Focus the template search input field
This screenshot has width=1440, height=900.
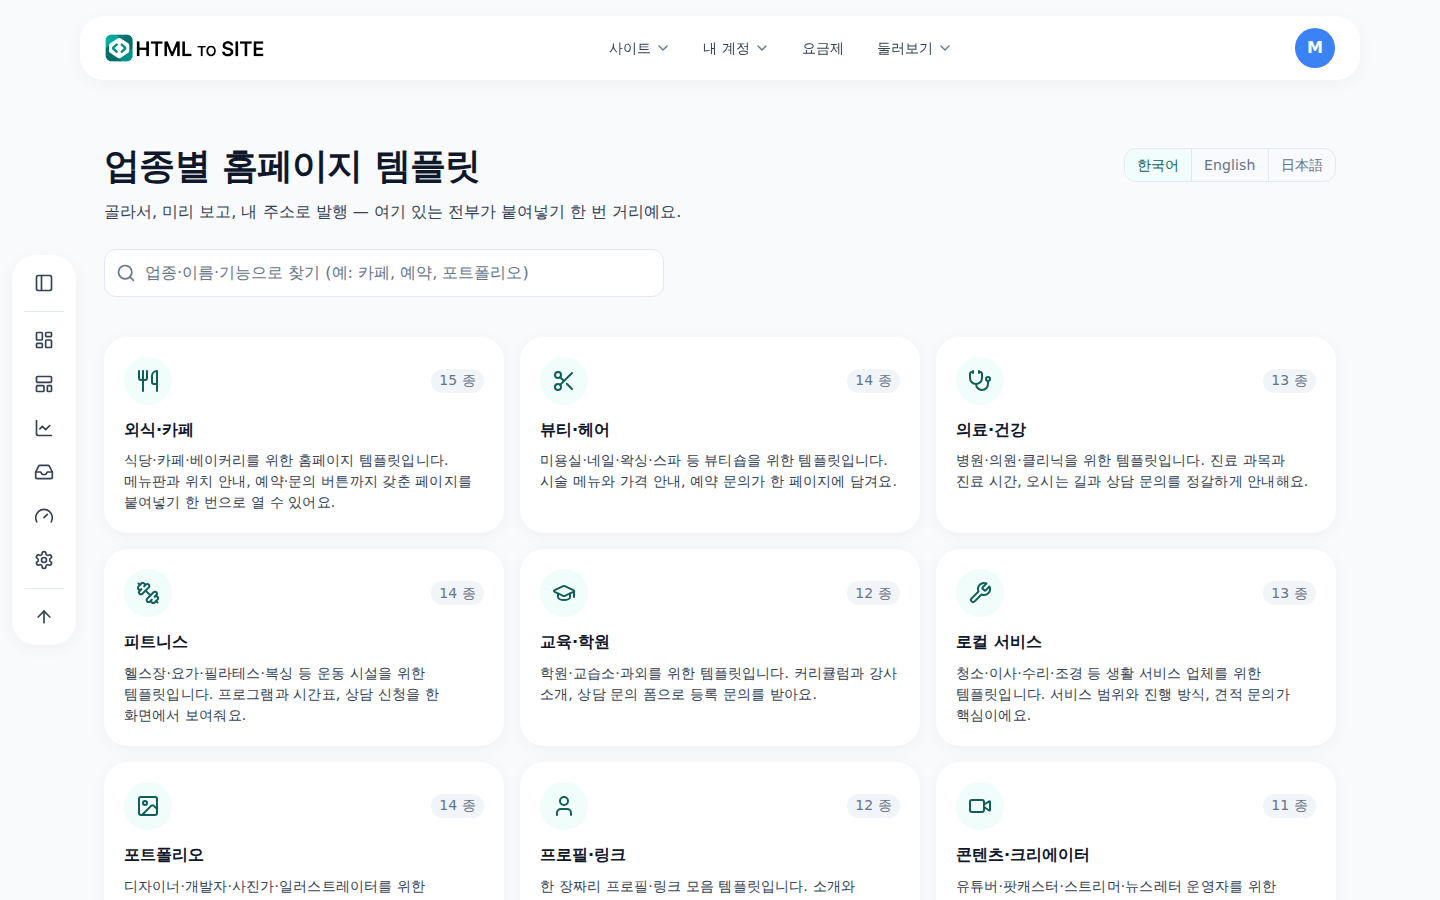[x=384, y=273]
